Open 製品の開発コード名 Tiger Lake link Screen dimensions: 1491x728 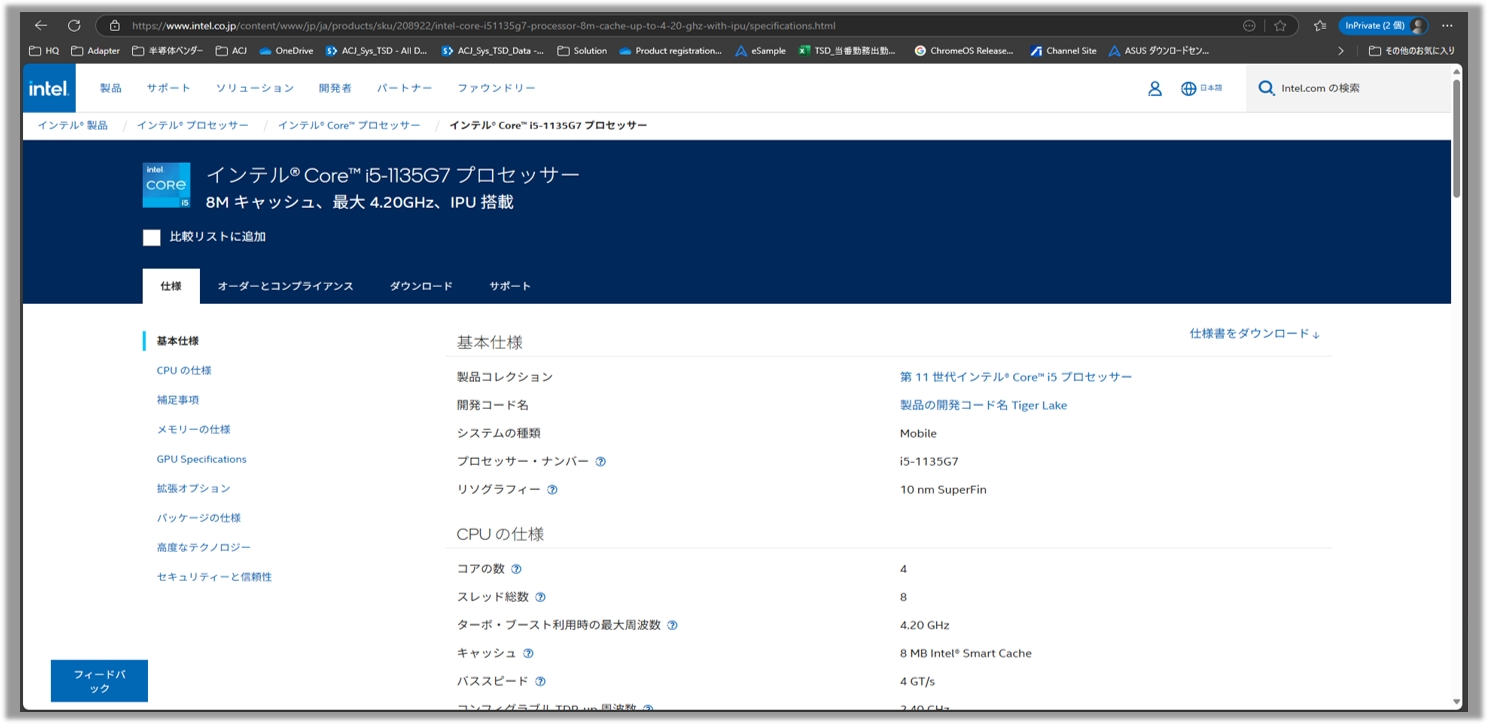pos(983,405)
